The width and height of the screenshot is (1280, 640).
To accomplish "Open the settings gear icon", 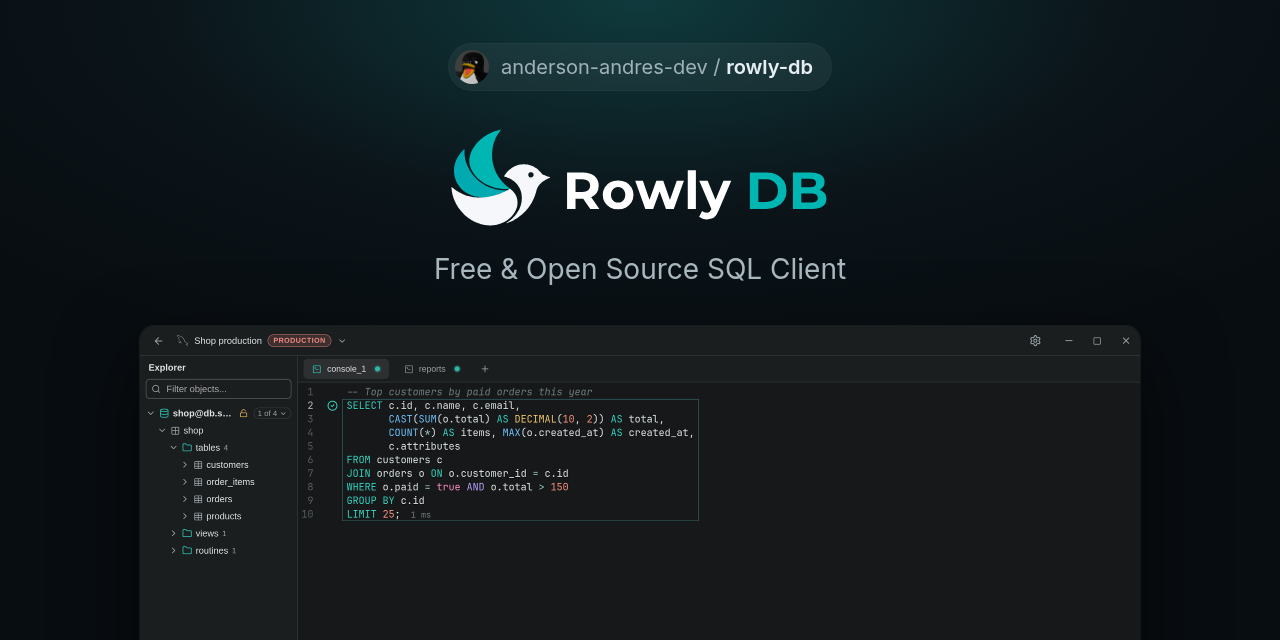I will [x=1035, y=341].
